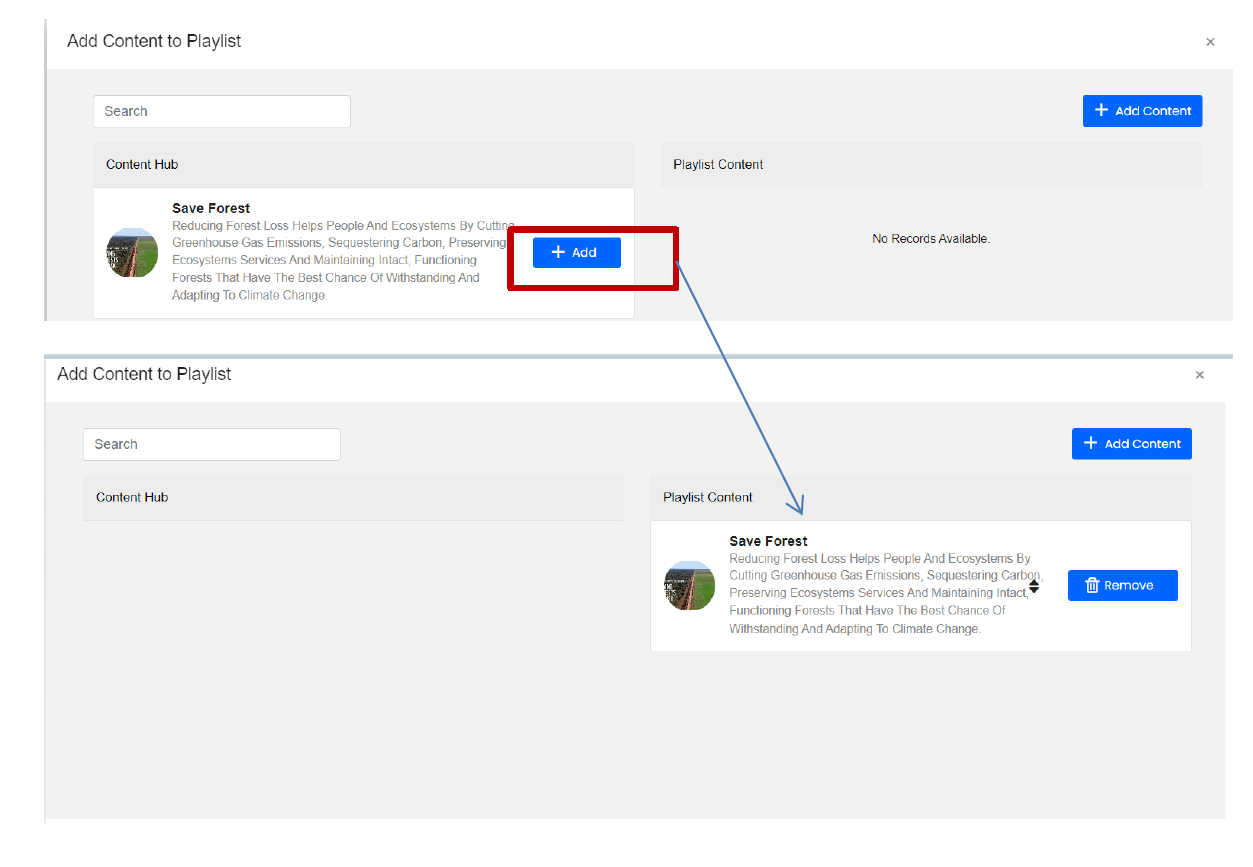Screen dimensions: 1253x867
Task: Click the Content Hub header in lower dialog
Action: point(132,498)
